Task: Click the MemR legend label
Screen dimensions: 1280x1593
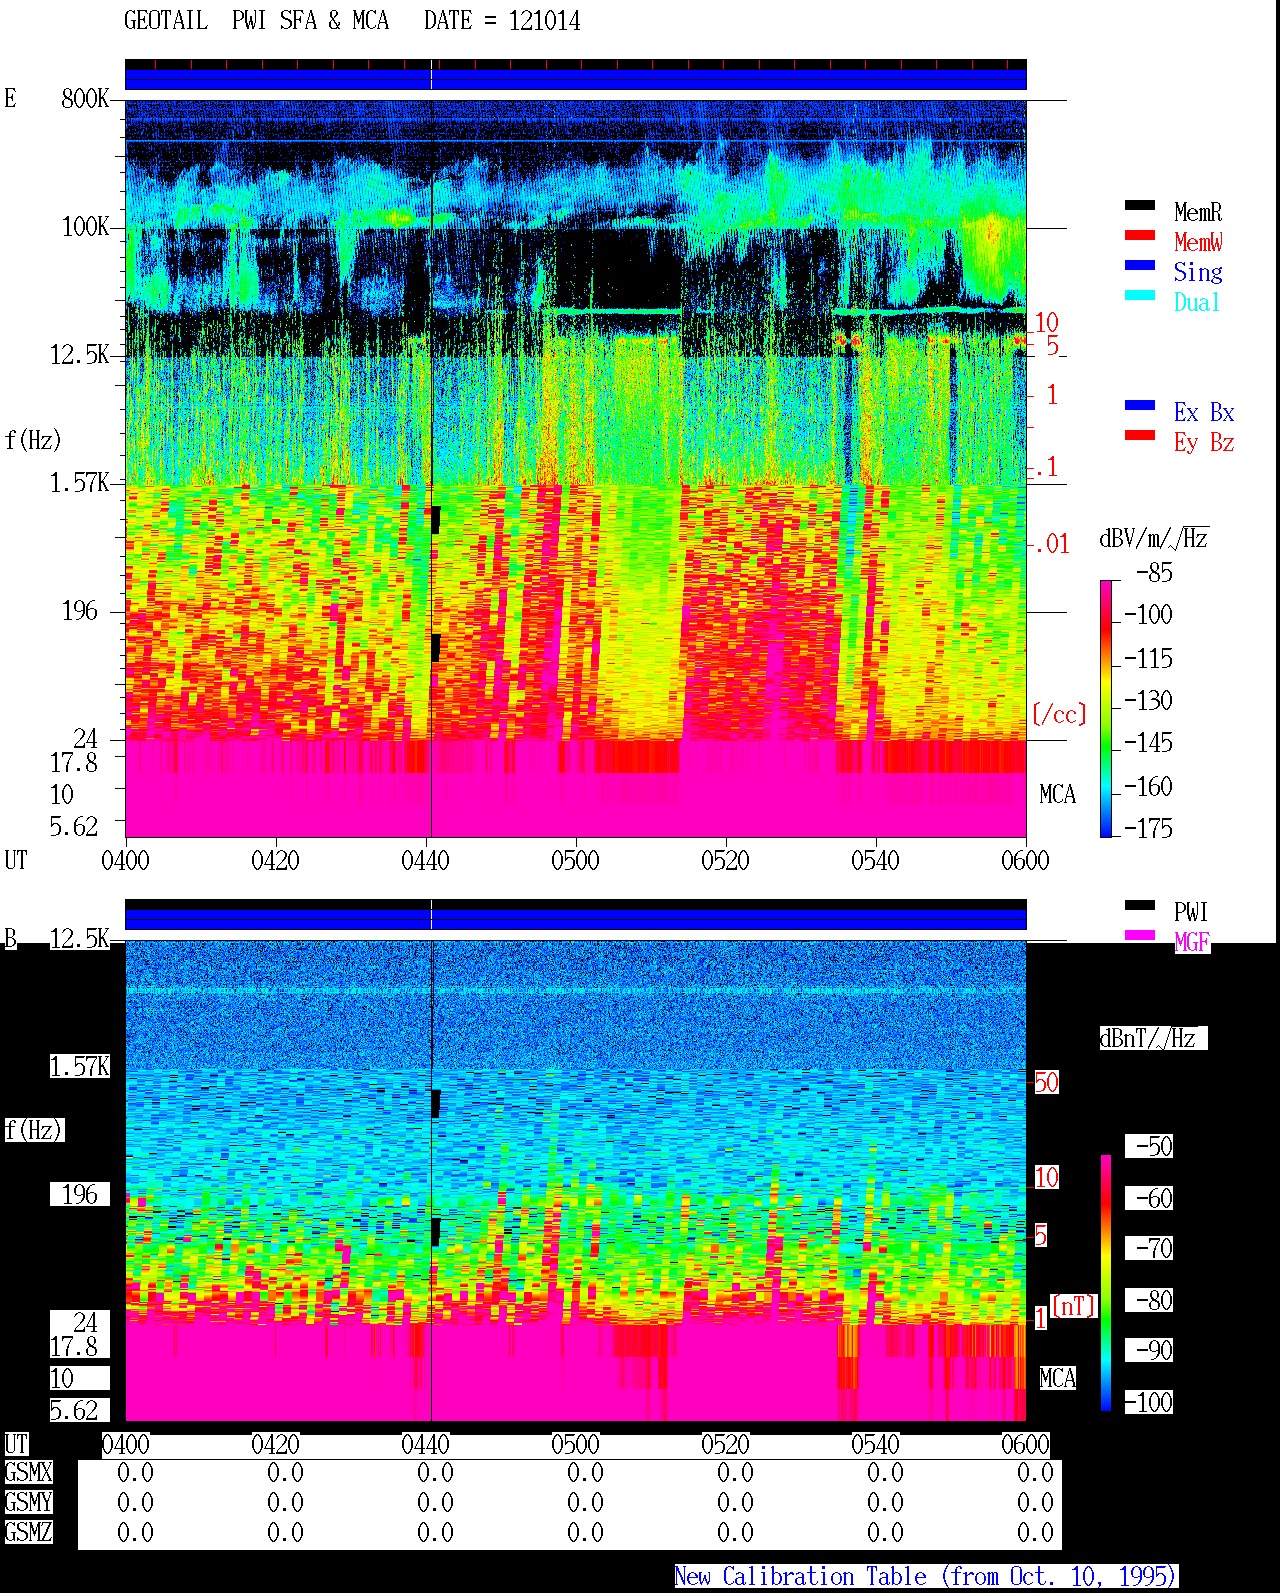Action: point(1198,212)
